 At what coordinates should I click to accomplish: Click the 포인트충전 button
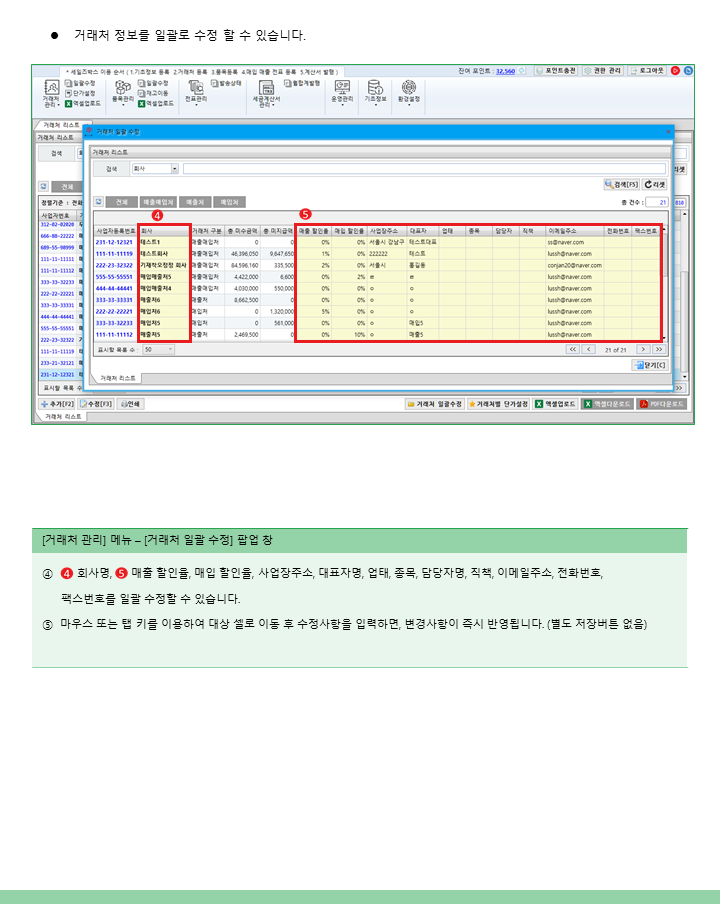coord(556,70)
